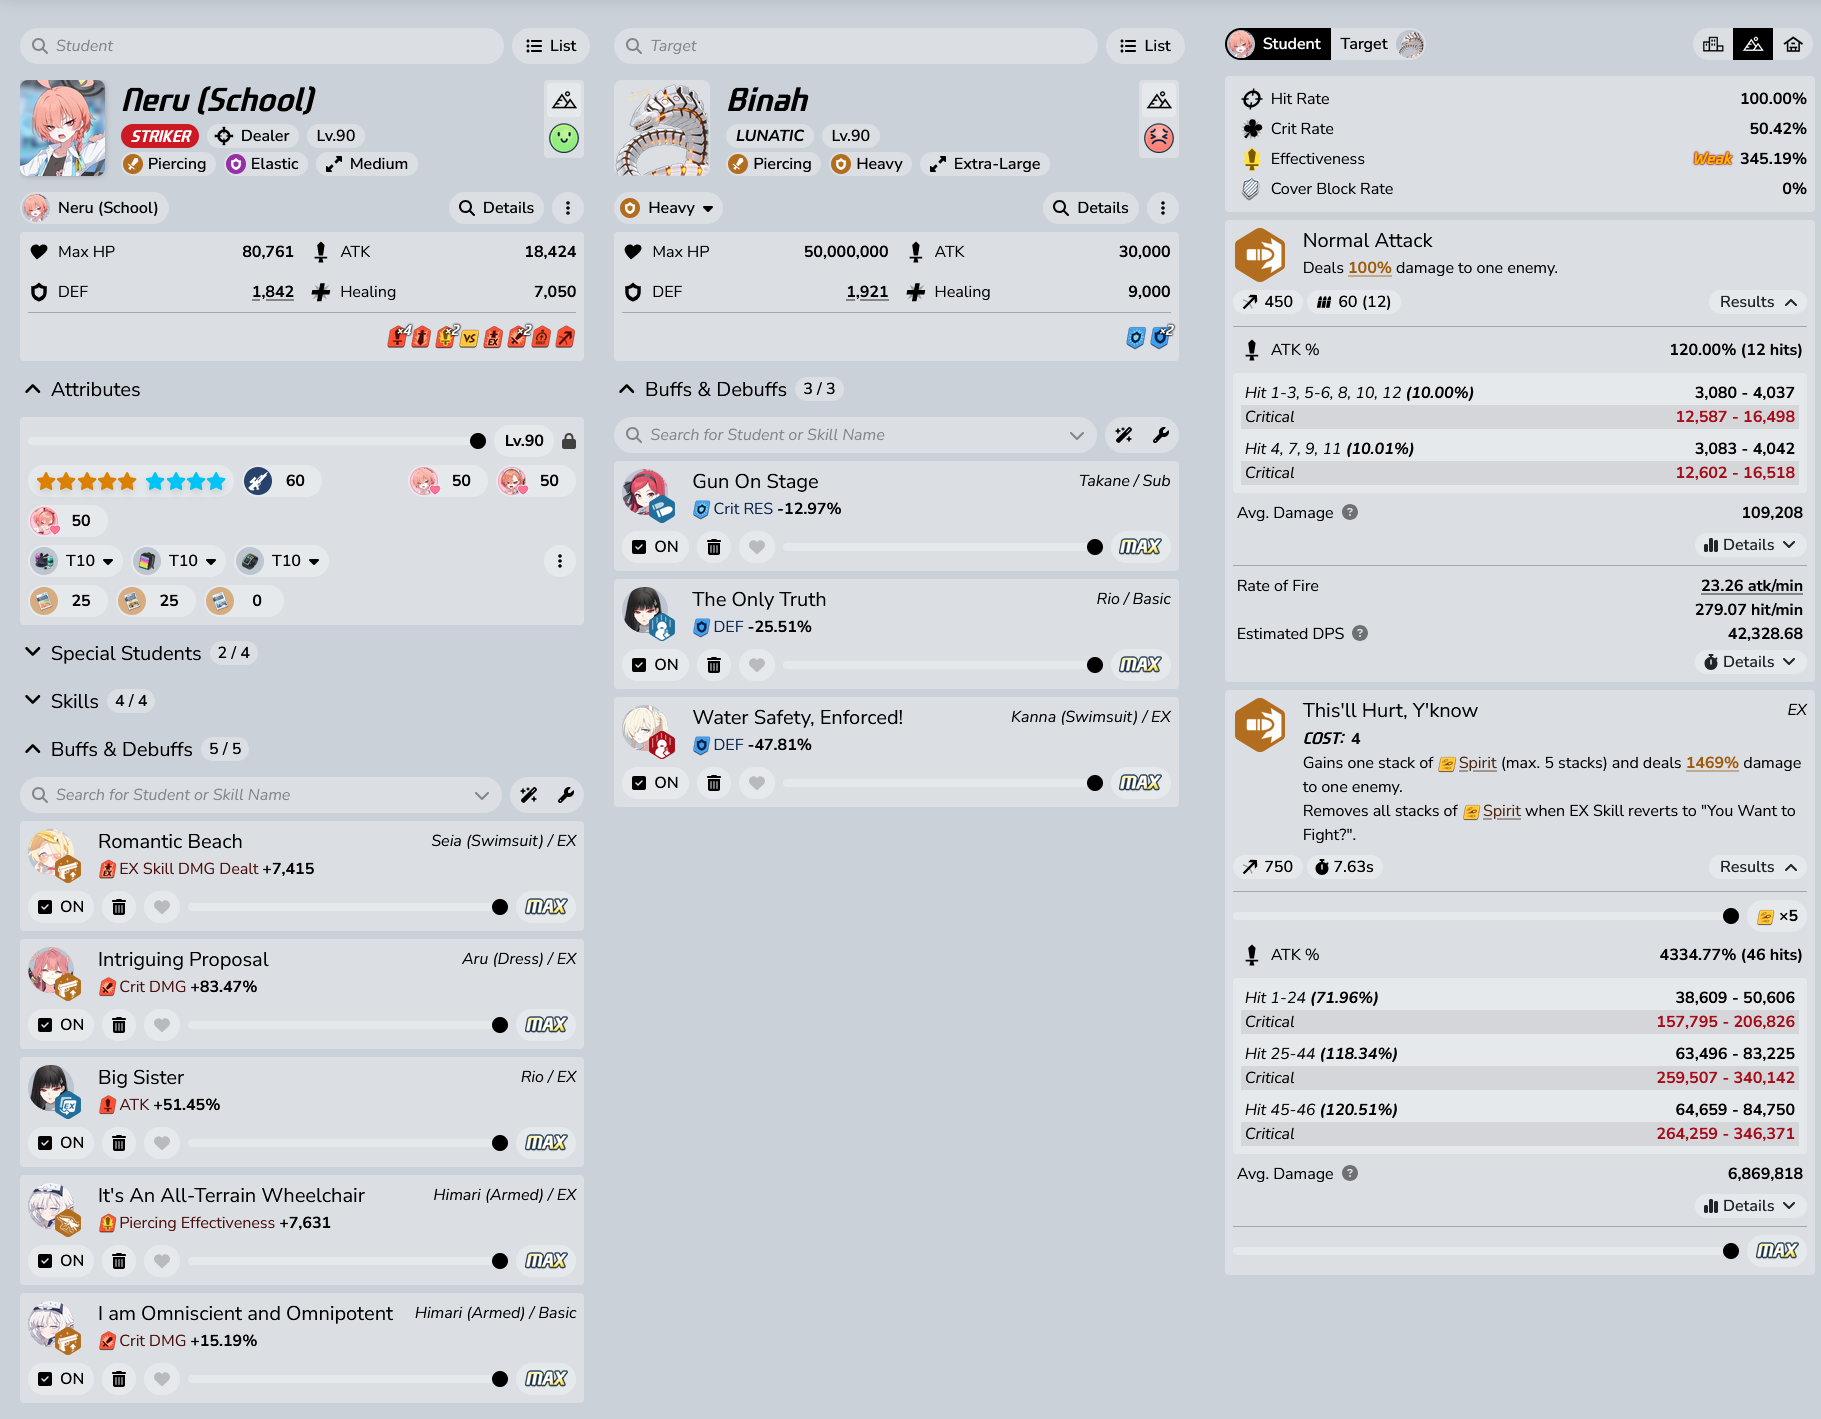1821x1419 pixels.
Task: Click Binah's angry mood face icon
Action: point(1159,138)
